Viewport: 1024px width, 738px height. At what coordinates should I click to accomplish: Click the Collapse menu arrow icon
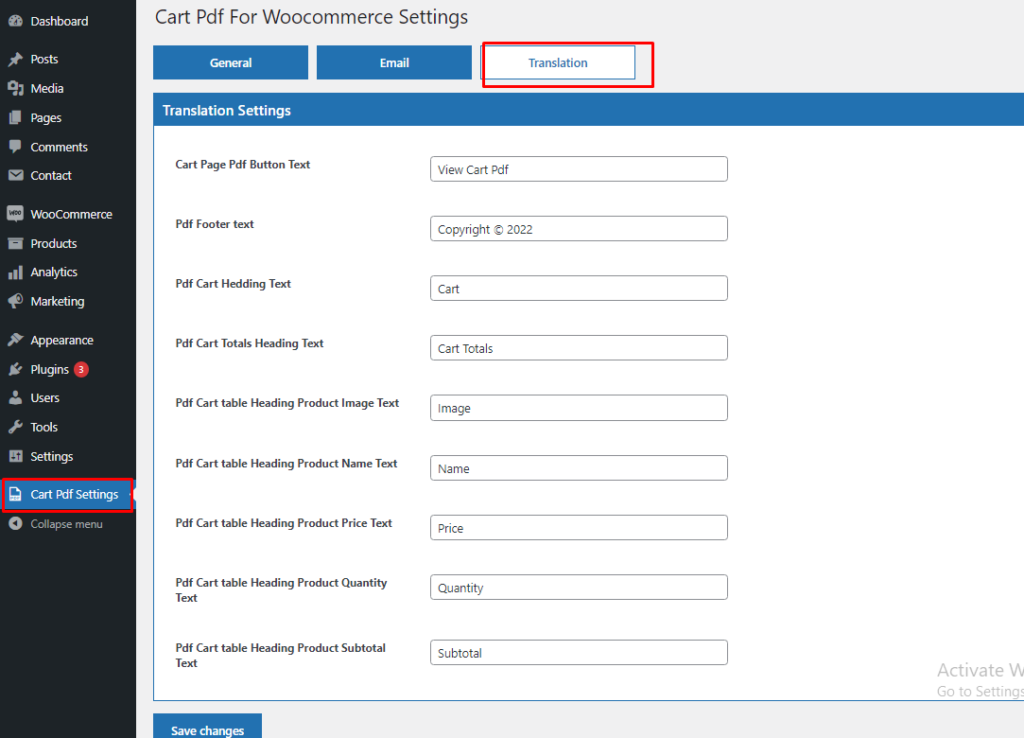coord(16,524)
